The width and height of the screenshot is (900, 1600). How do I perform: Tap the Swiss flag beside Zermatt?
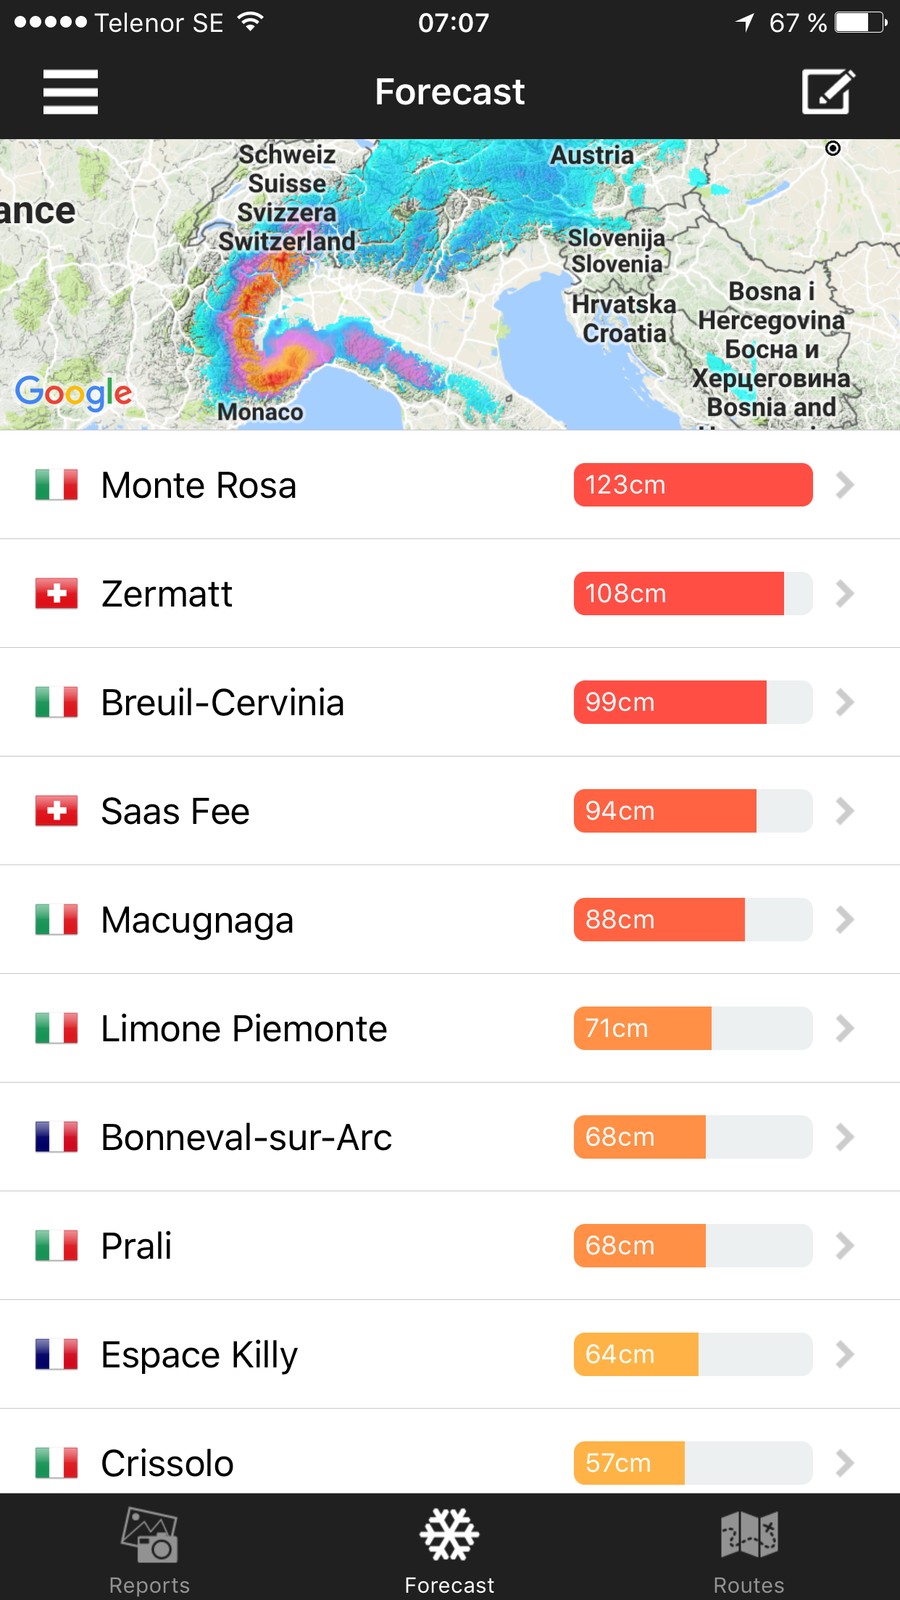click(57, 594)
